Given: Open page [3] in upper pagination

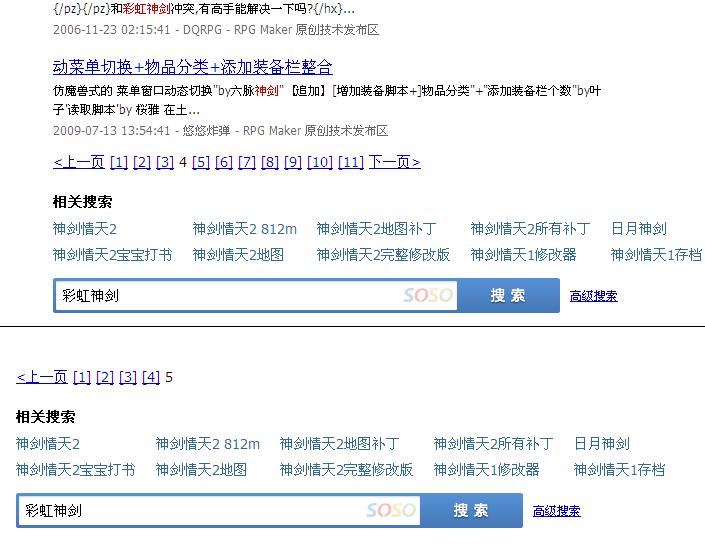Looking at the screenshot, I should coord(165,162).
